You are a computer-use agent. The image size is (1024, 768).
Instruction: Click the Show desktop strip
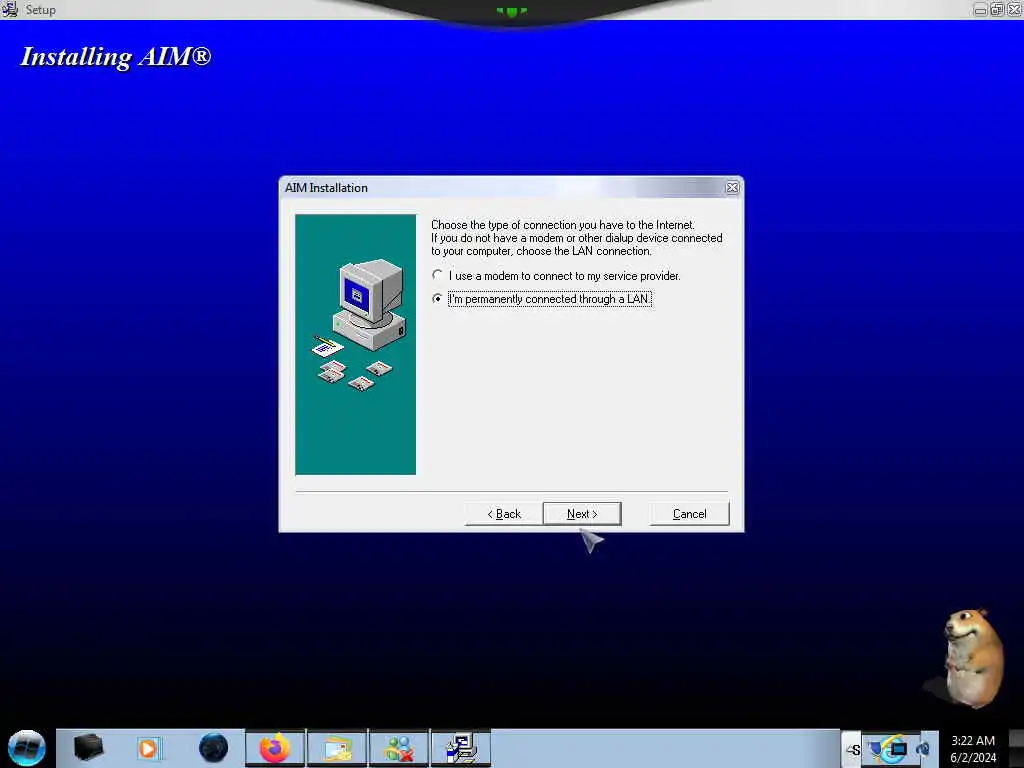point(1016,748)
